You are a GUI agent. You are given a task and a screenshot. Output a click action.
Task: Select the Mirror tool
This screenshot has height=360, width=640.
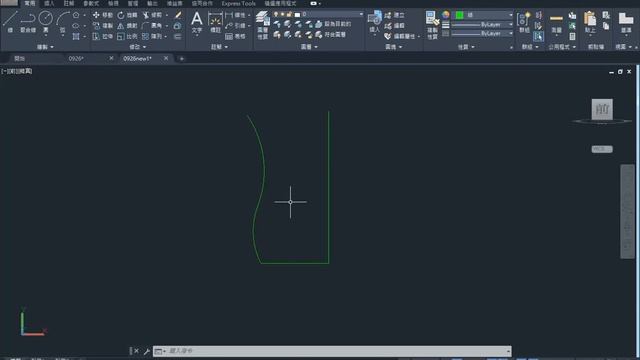click(127, 26)
